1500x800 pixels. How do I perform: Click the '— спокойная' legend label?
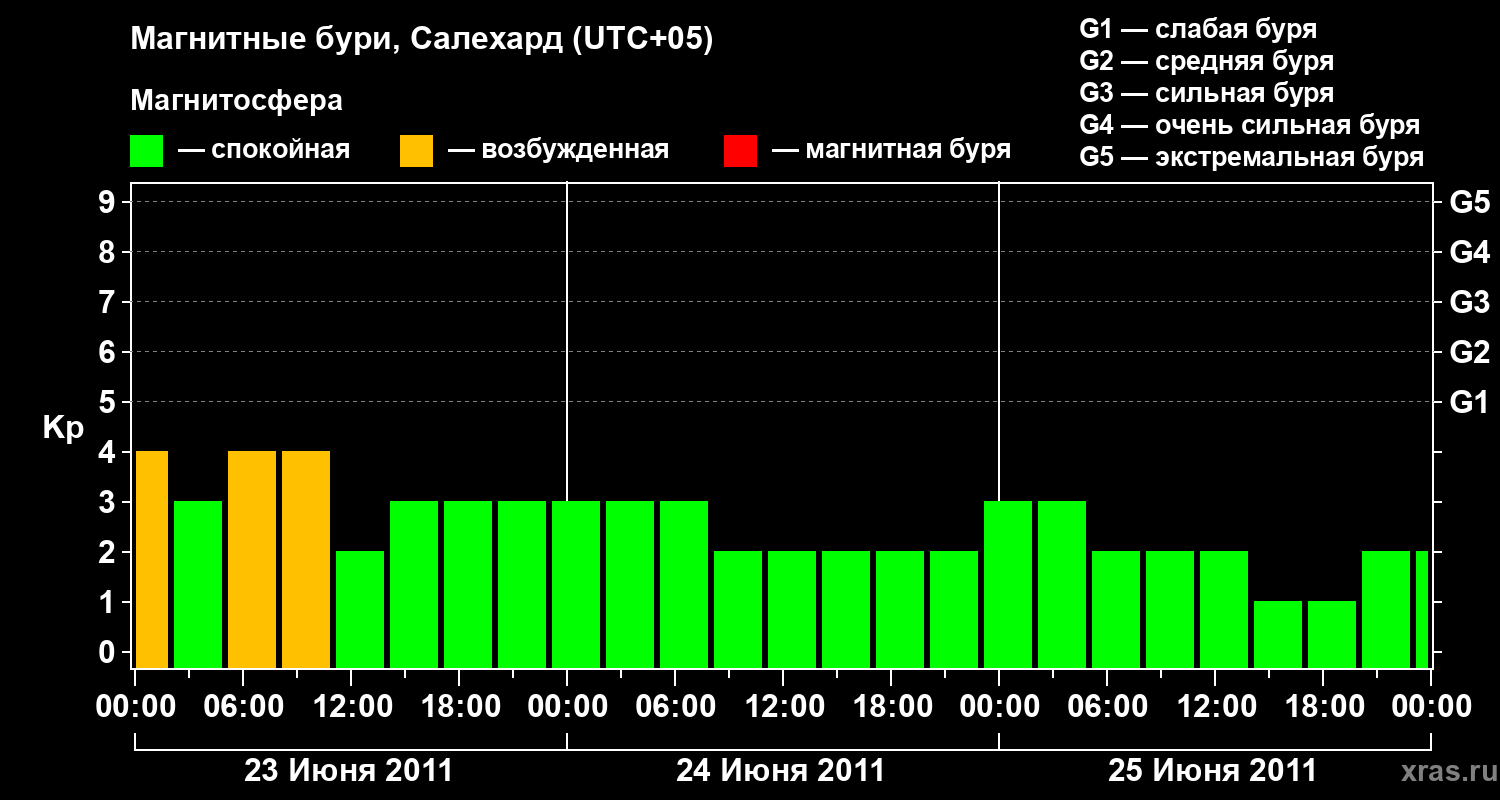[264, 150]
